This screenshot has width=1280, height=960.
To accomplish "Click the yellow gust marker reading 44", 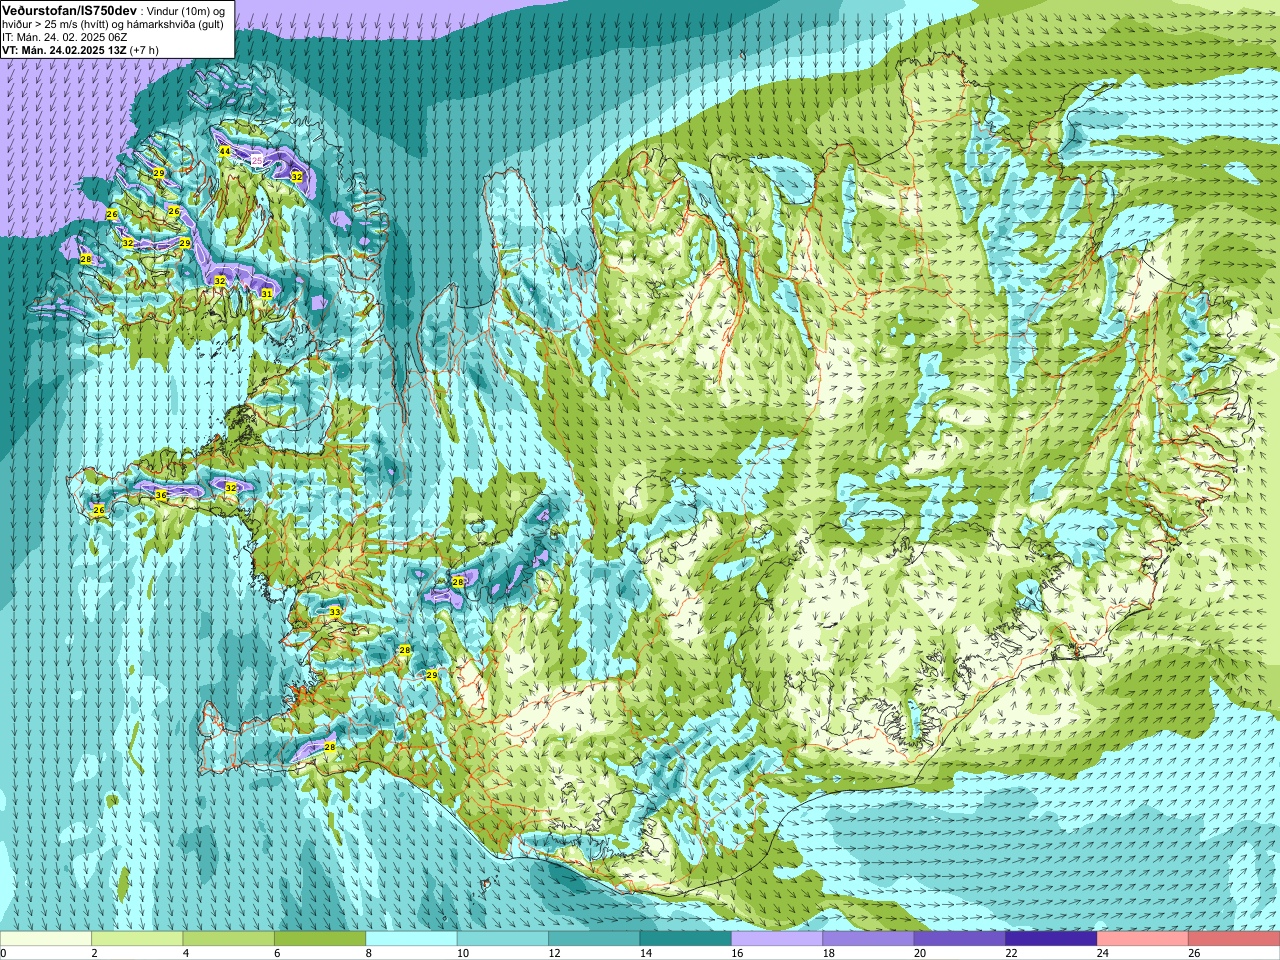I will pyautogui.click(x=225, y=152).
